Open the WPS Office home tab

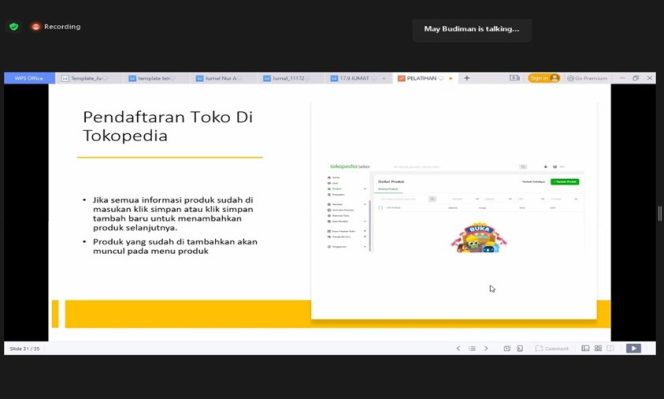(29, 78)
